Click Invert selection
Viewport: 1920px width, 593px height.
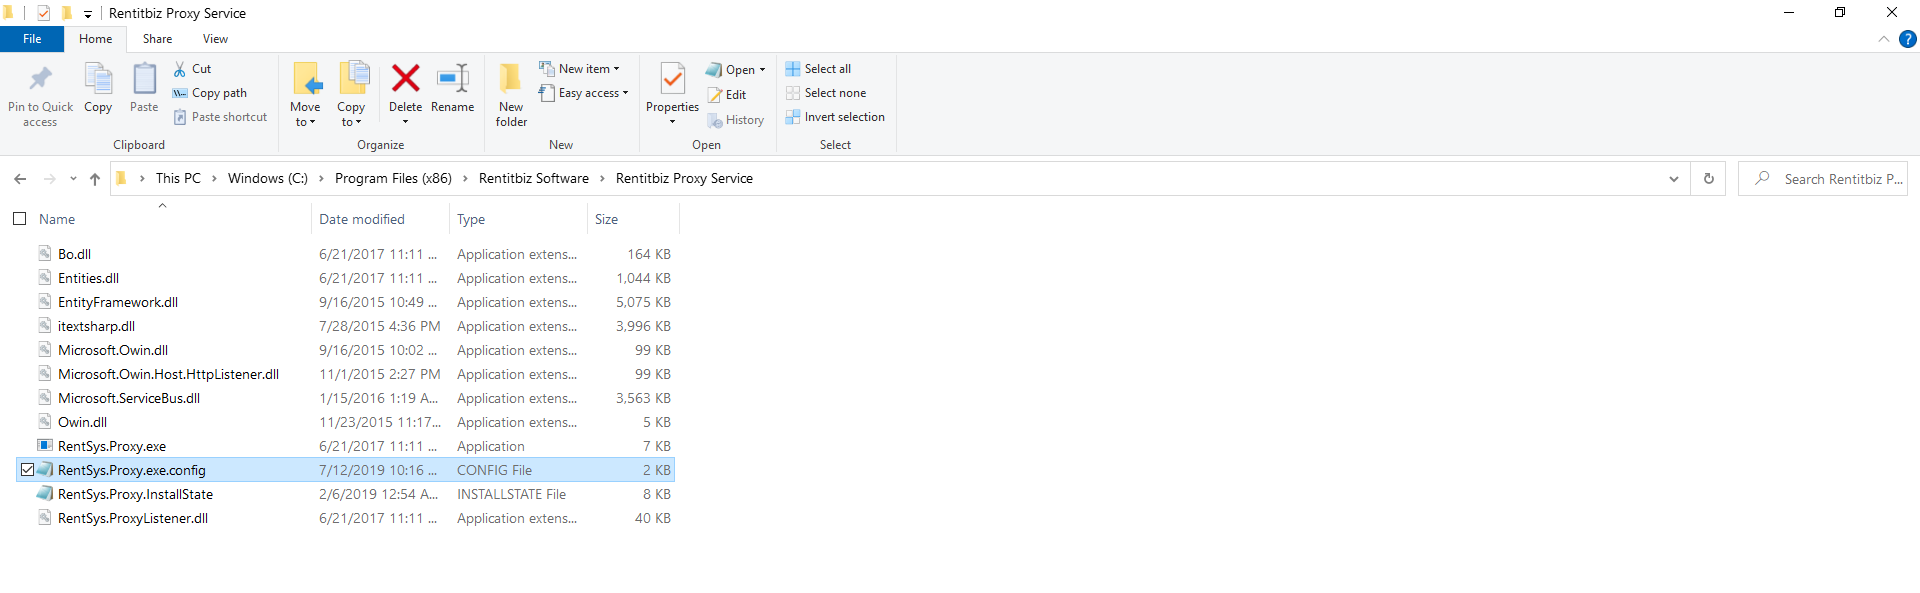click(x=835, y=117)
